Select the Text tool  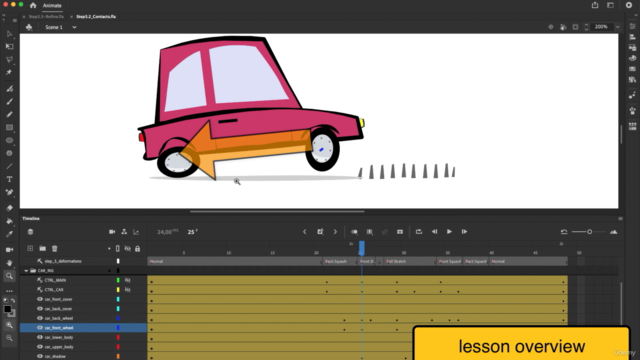pos(9,179)
